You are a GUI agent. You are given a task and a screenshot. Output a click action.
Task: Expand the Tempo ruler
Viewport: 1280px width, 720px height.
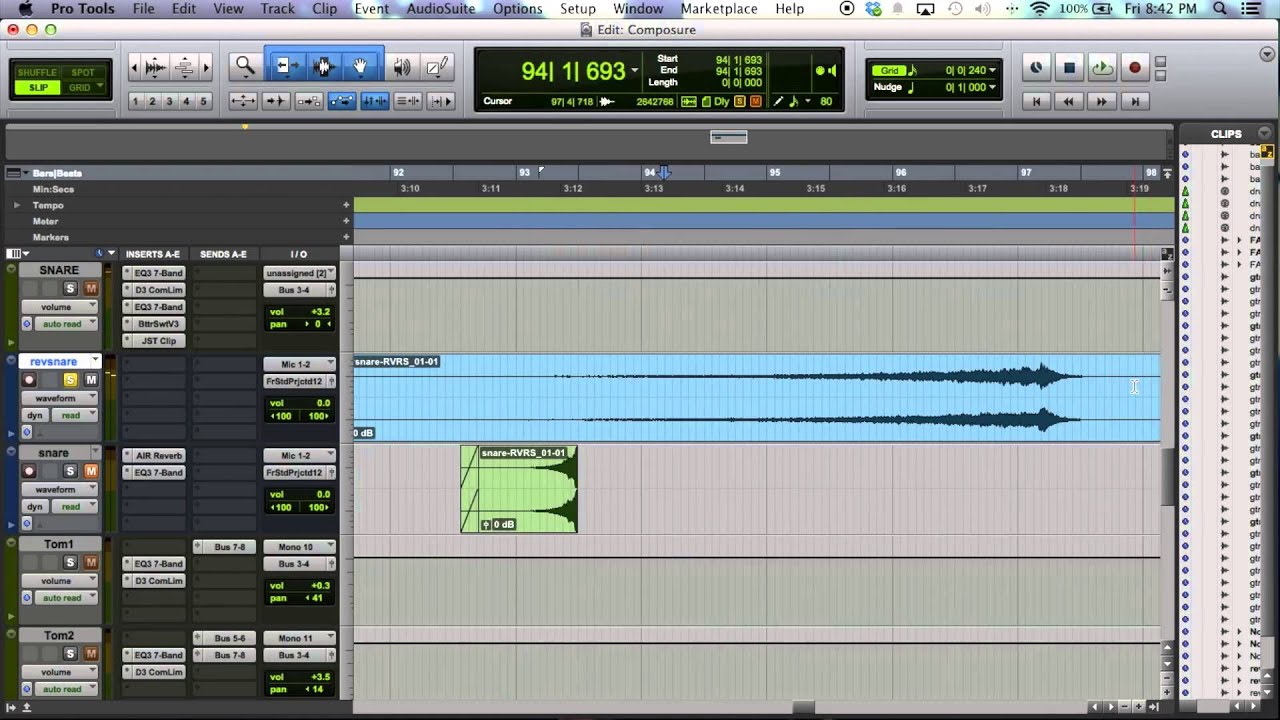pyautogui.click(x=16, y=205)
